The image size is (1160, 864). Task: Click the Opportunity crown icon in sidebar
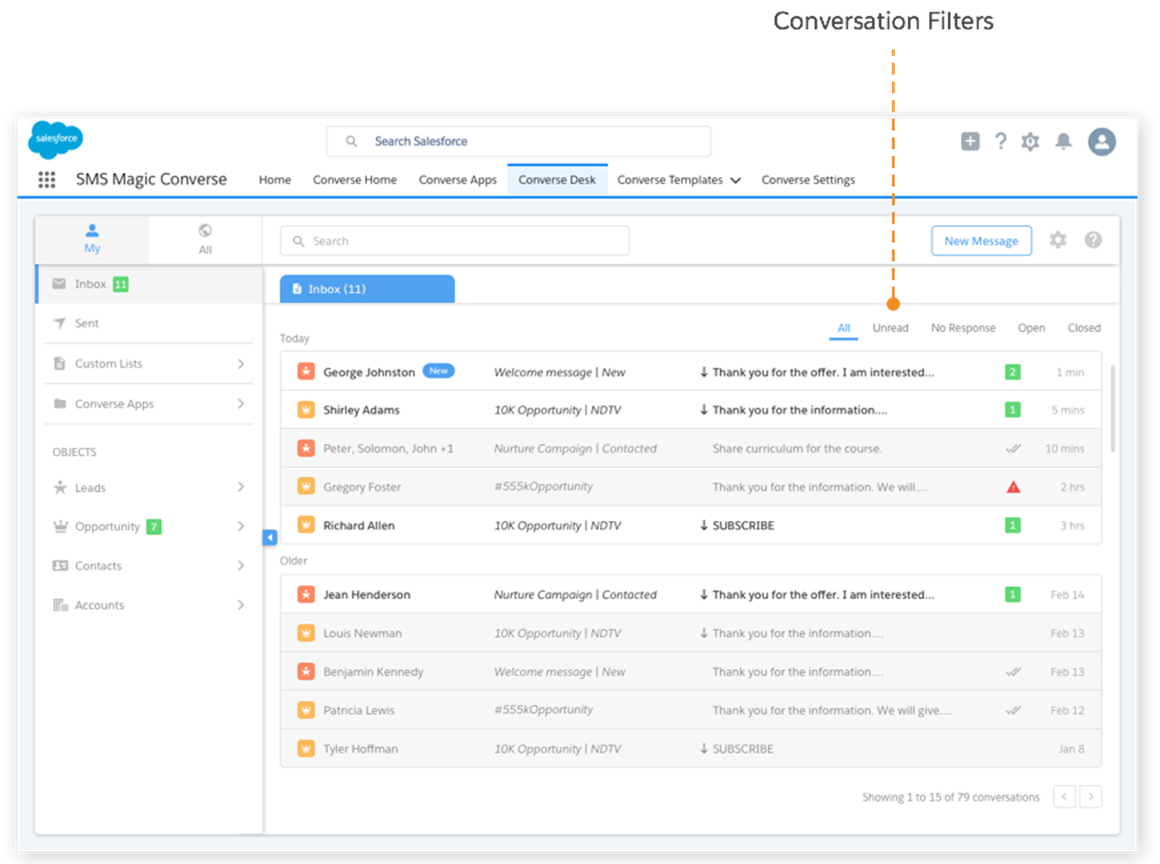tap(60, 526)
